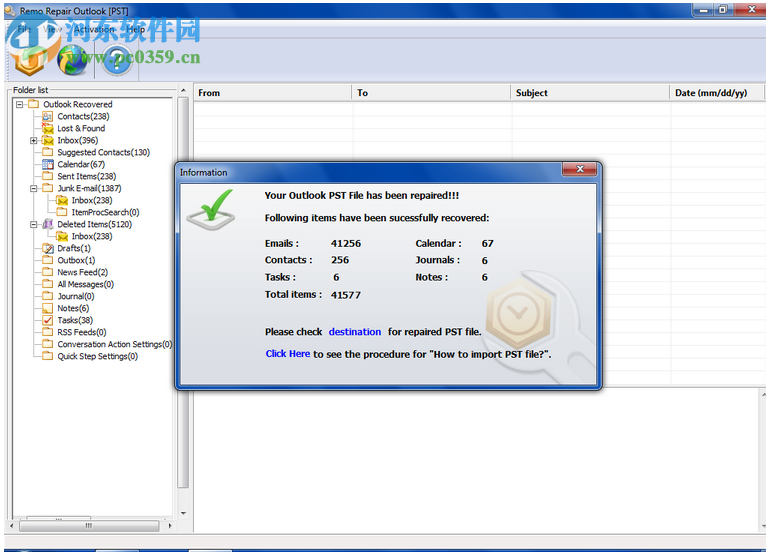Screen dimensions: 766x552
Task: Sort by the Subject column header
Action: click(x=590, y=93)
